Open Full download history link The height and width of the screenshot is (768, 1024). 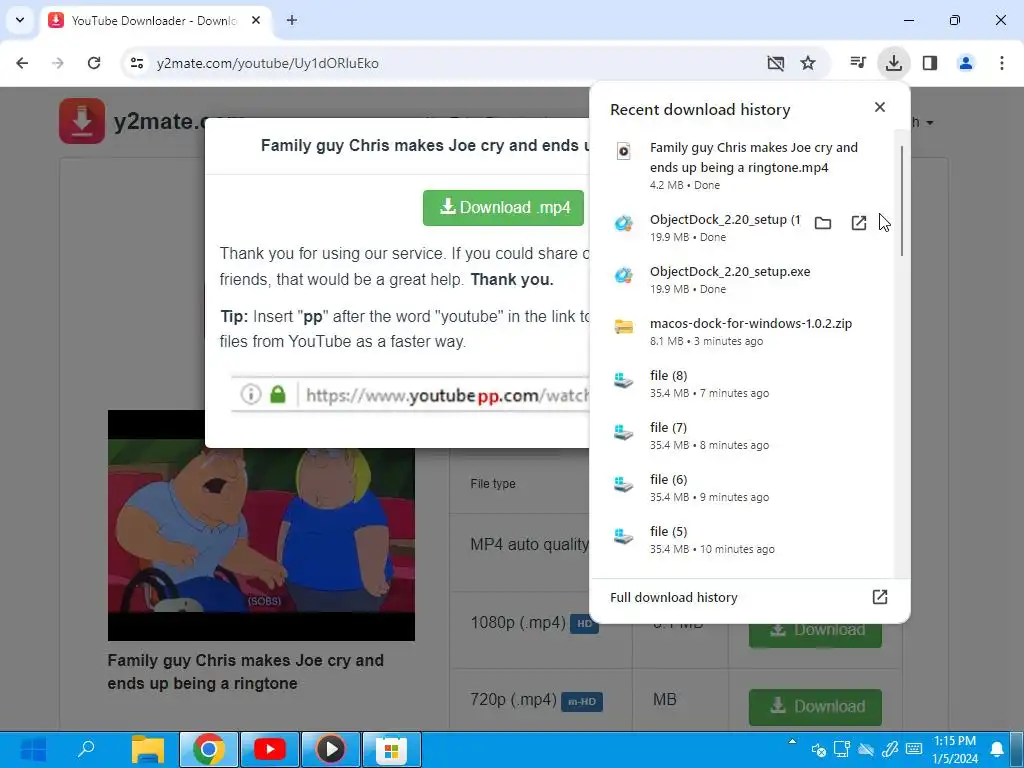(673, 597)
